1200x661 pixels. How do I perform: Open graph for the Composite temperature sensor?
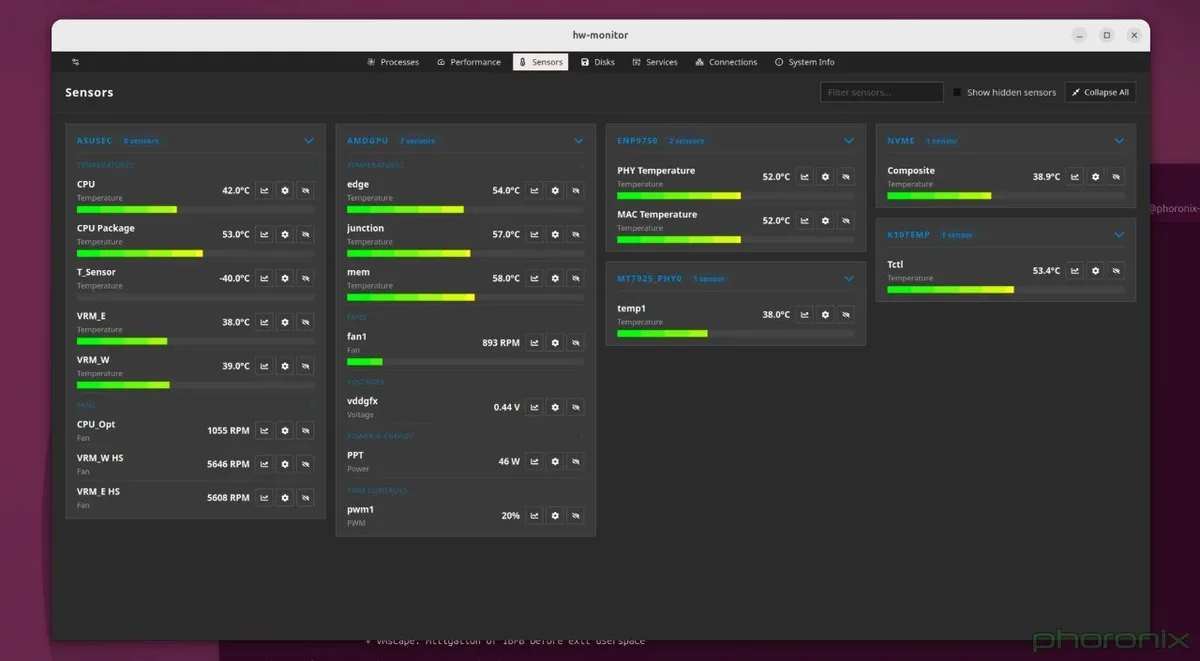[x=1074, y=176]
